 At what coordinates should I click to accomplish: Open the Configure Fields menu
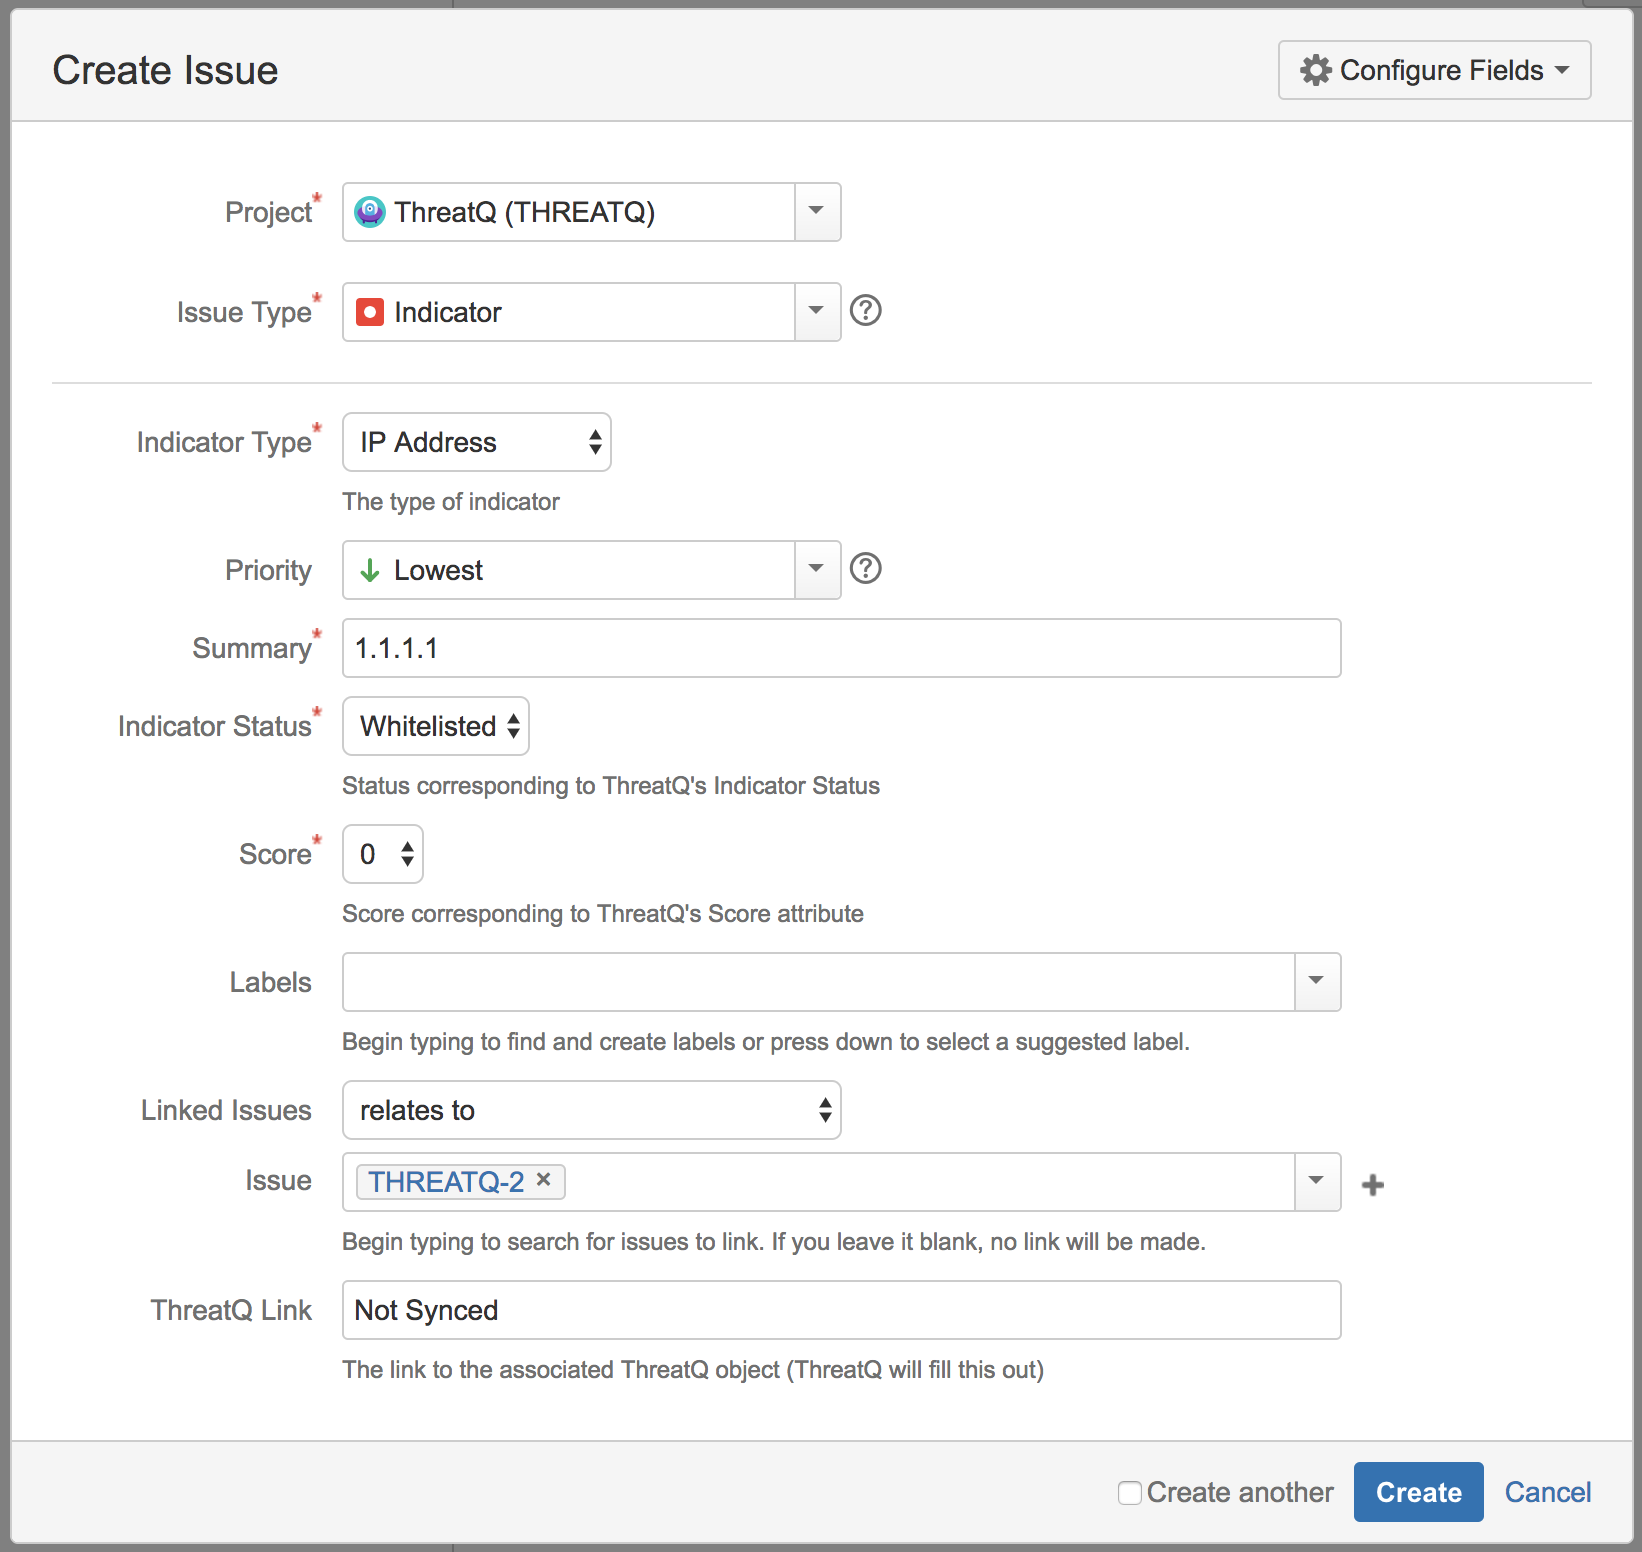tap(1434, 70)
